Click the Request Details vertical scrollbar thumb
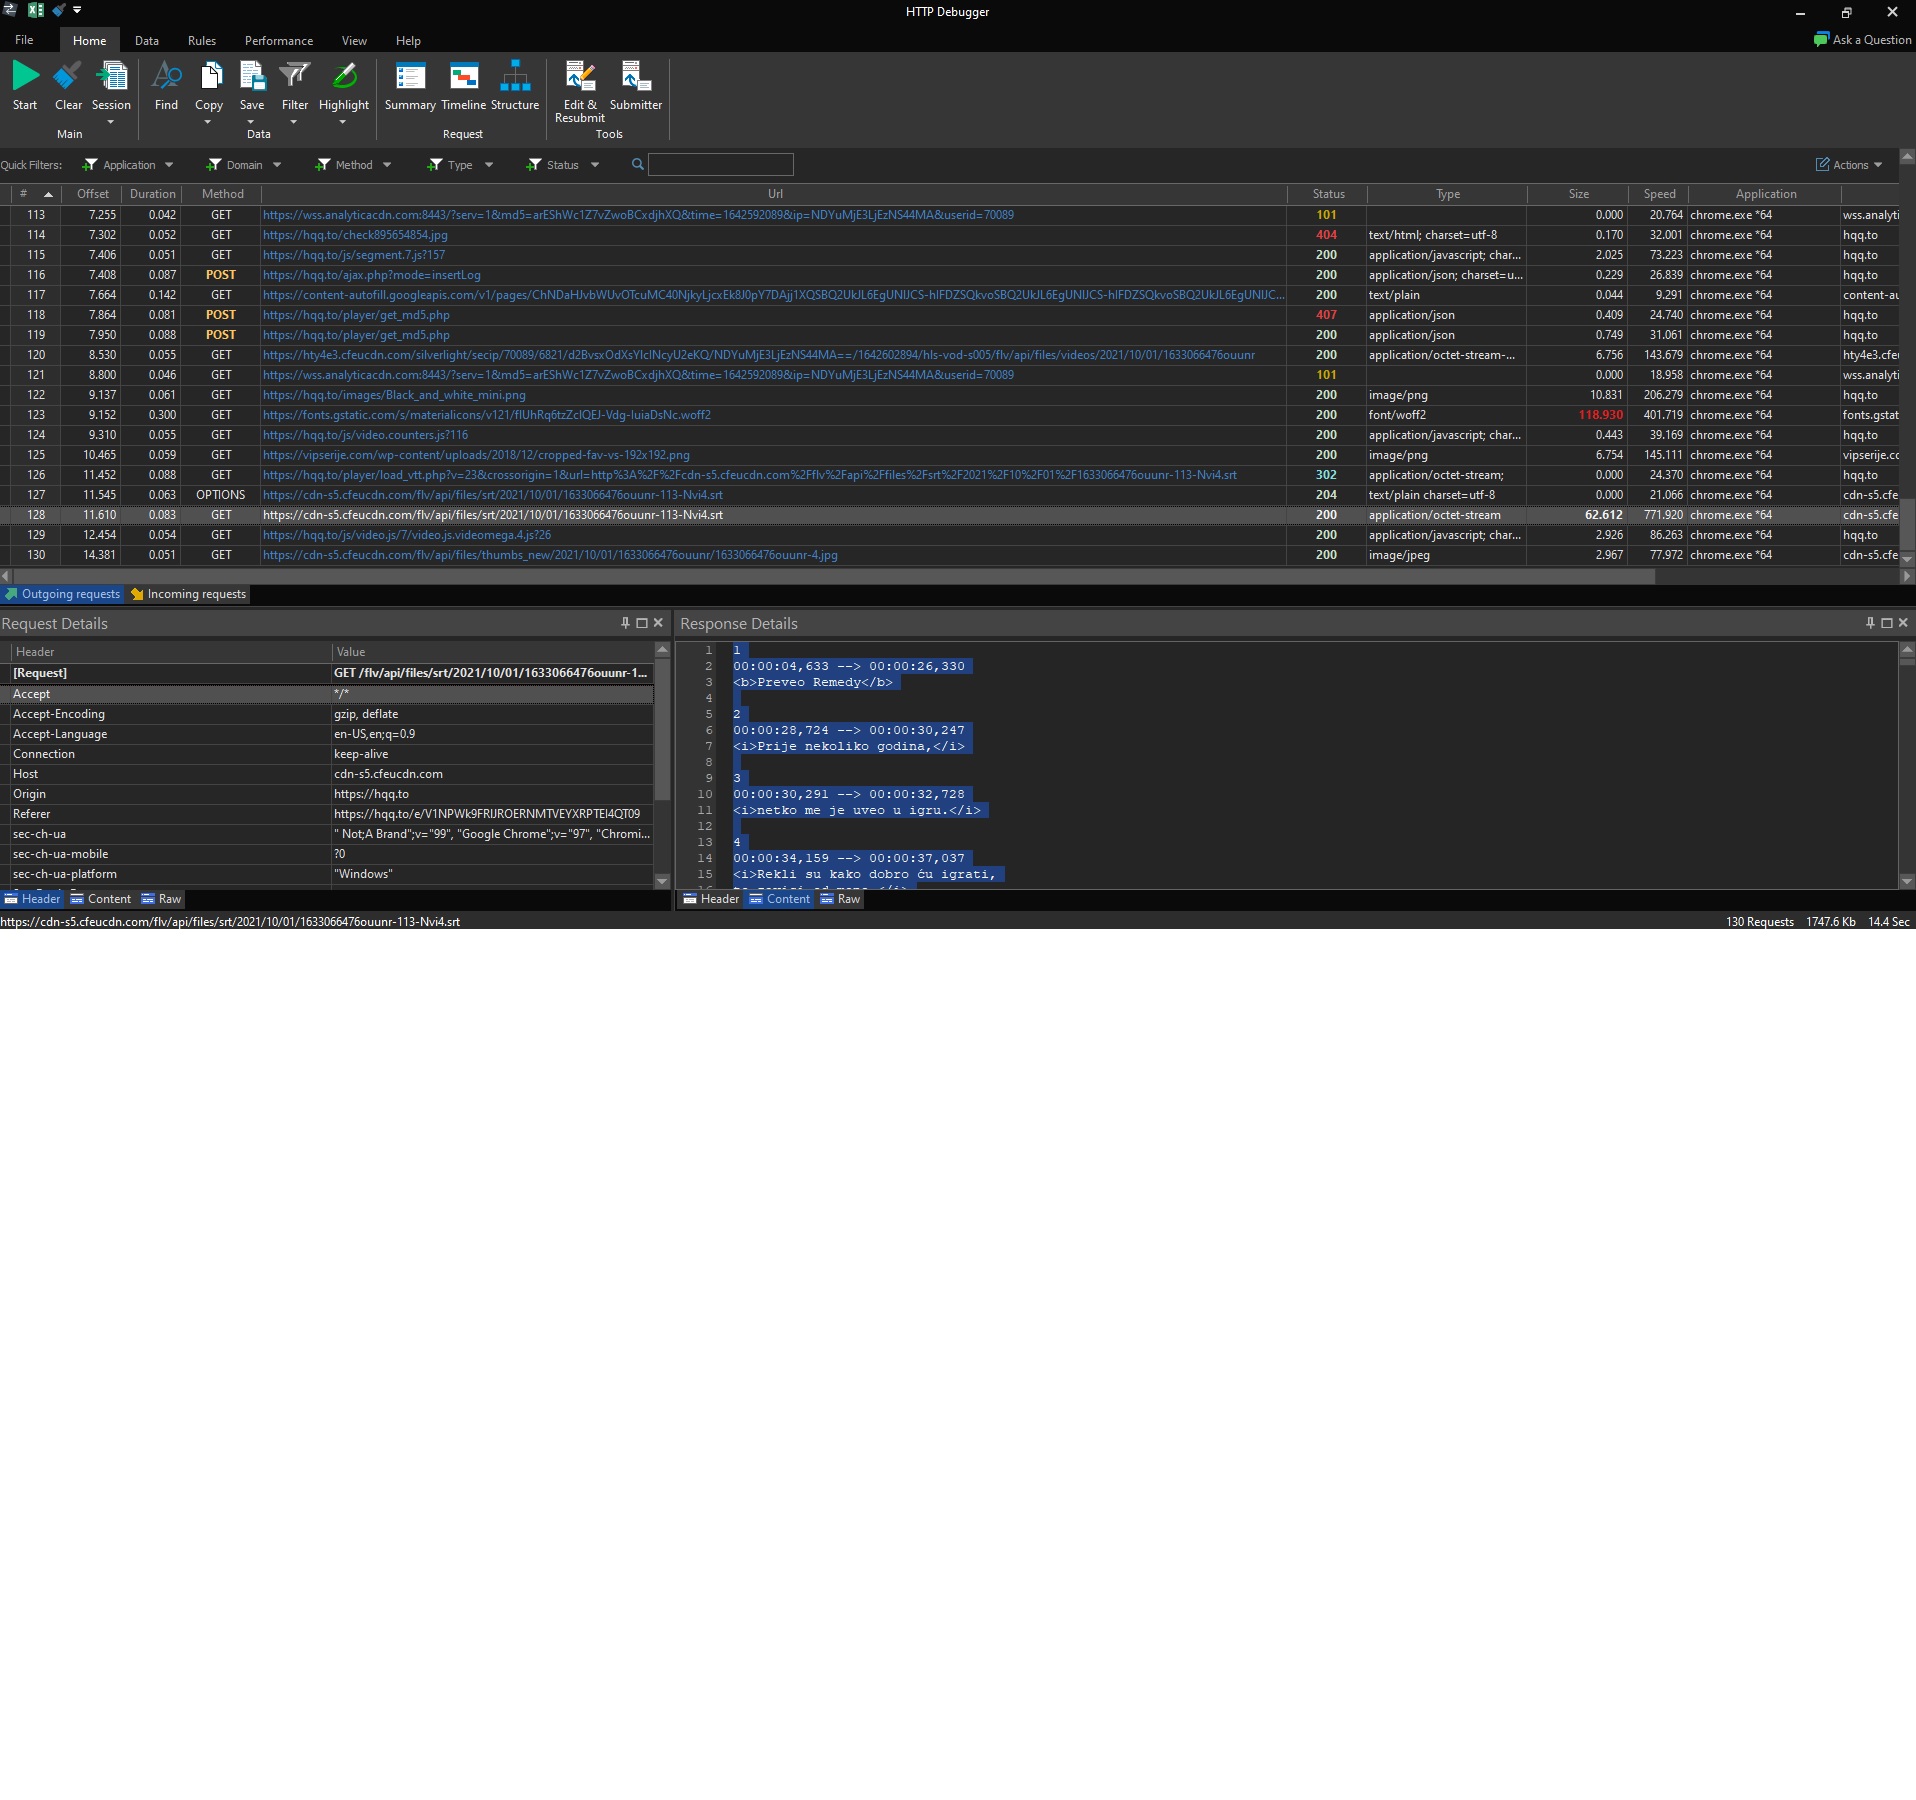1916x1800 pixels. tap(662, 730)
